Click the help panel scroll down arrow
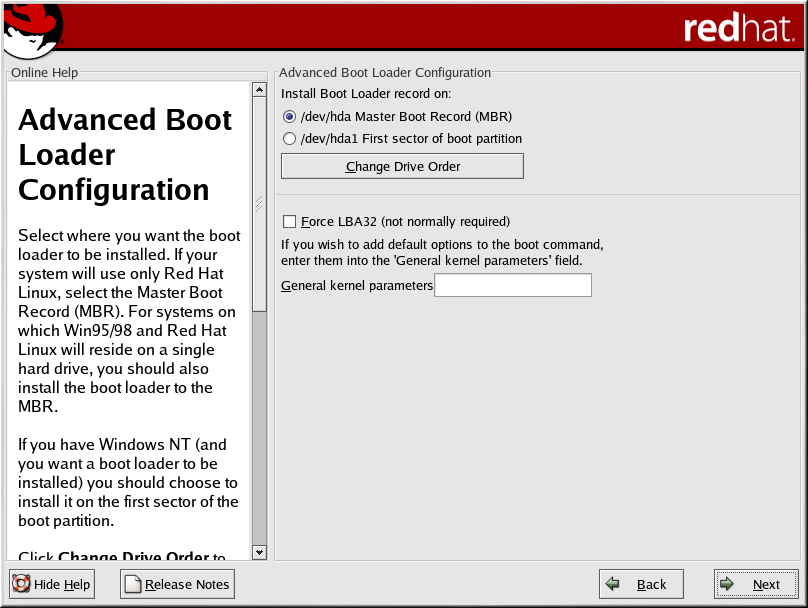The width and height of the screenshot is (808, 608). 260,552
